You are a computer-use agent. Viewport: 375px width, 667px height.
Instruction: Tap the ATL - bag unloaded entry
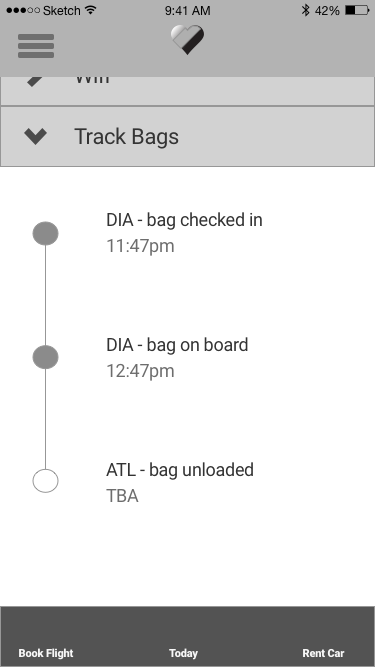click(179, 482)
